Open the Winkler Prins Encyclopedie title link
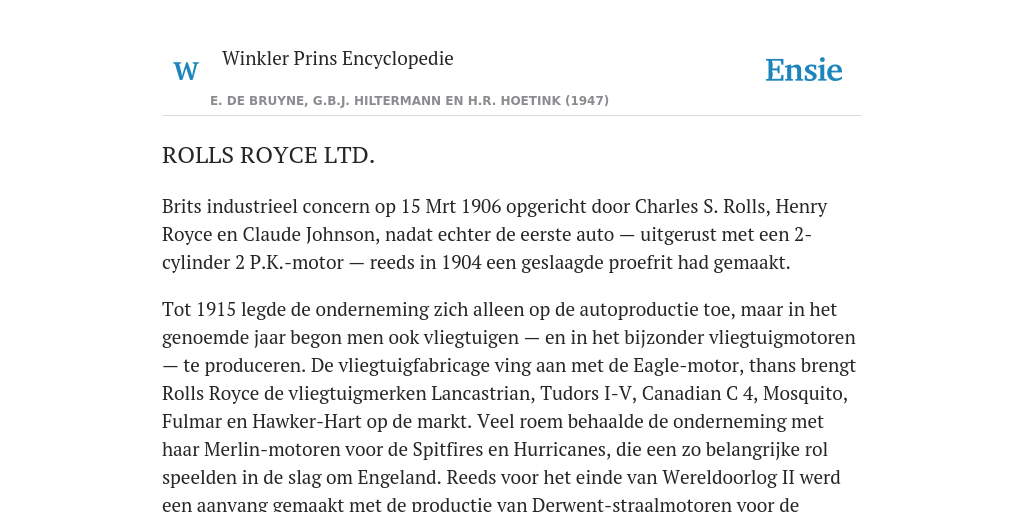The image size is (1024, 512). click(337, 58)
